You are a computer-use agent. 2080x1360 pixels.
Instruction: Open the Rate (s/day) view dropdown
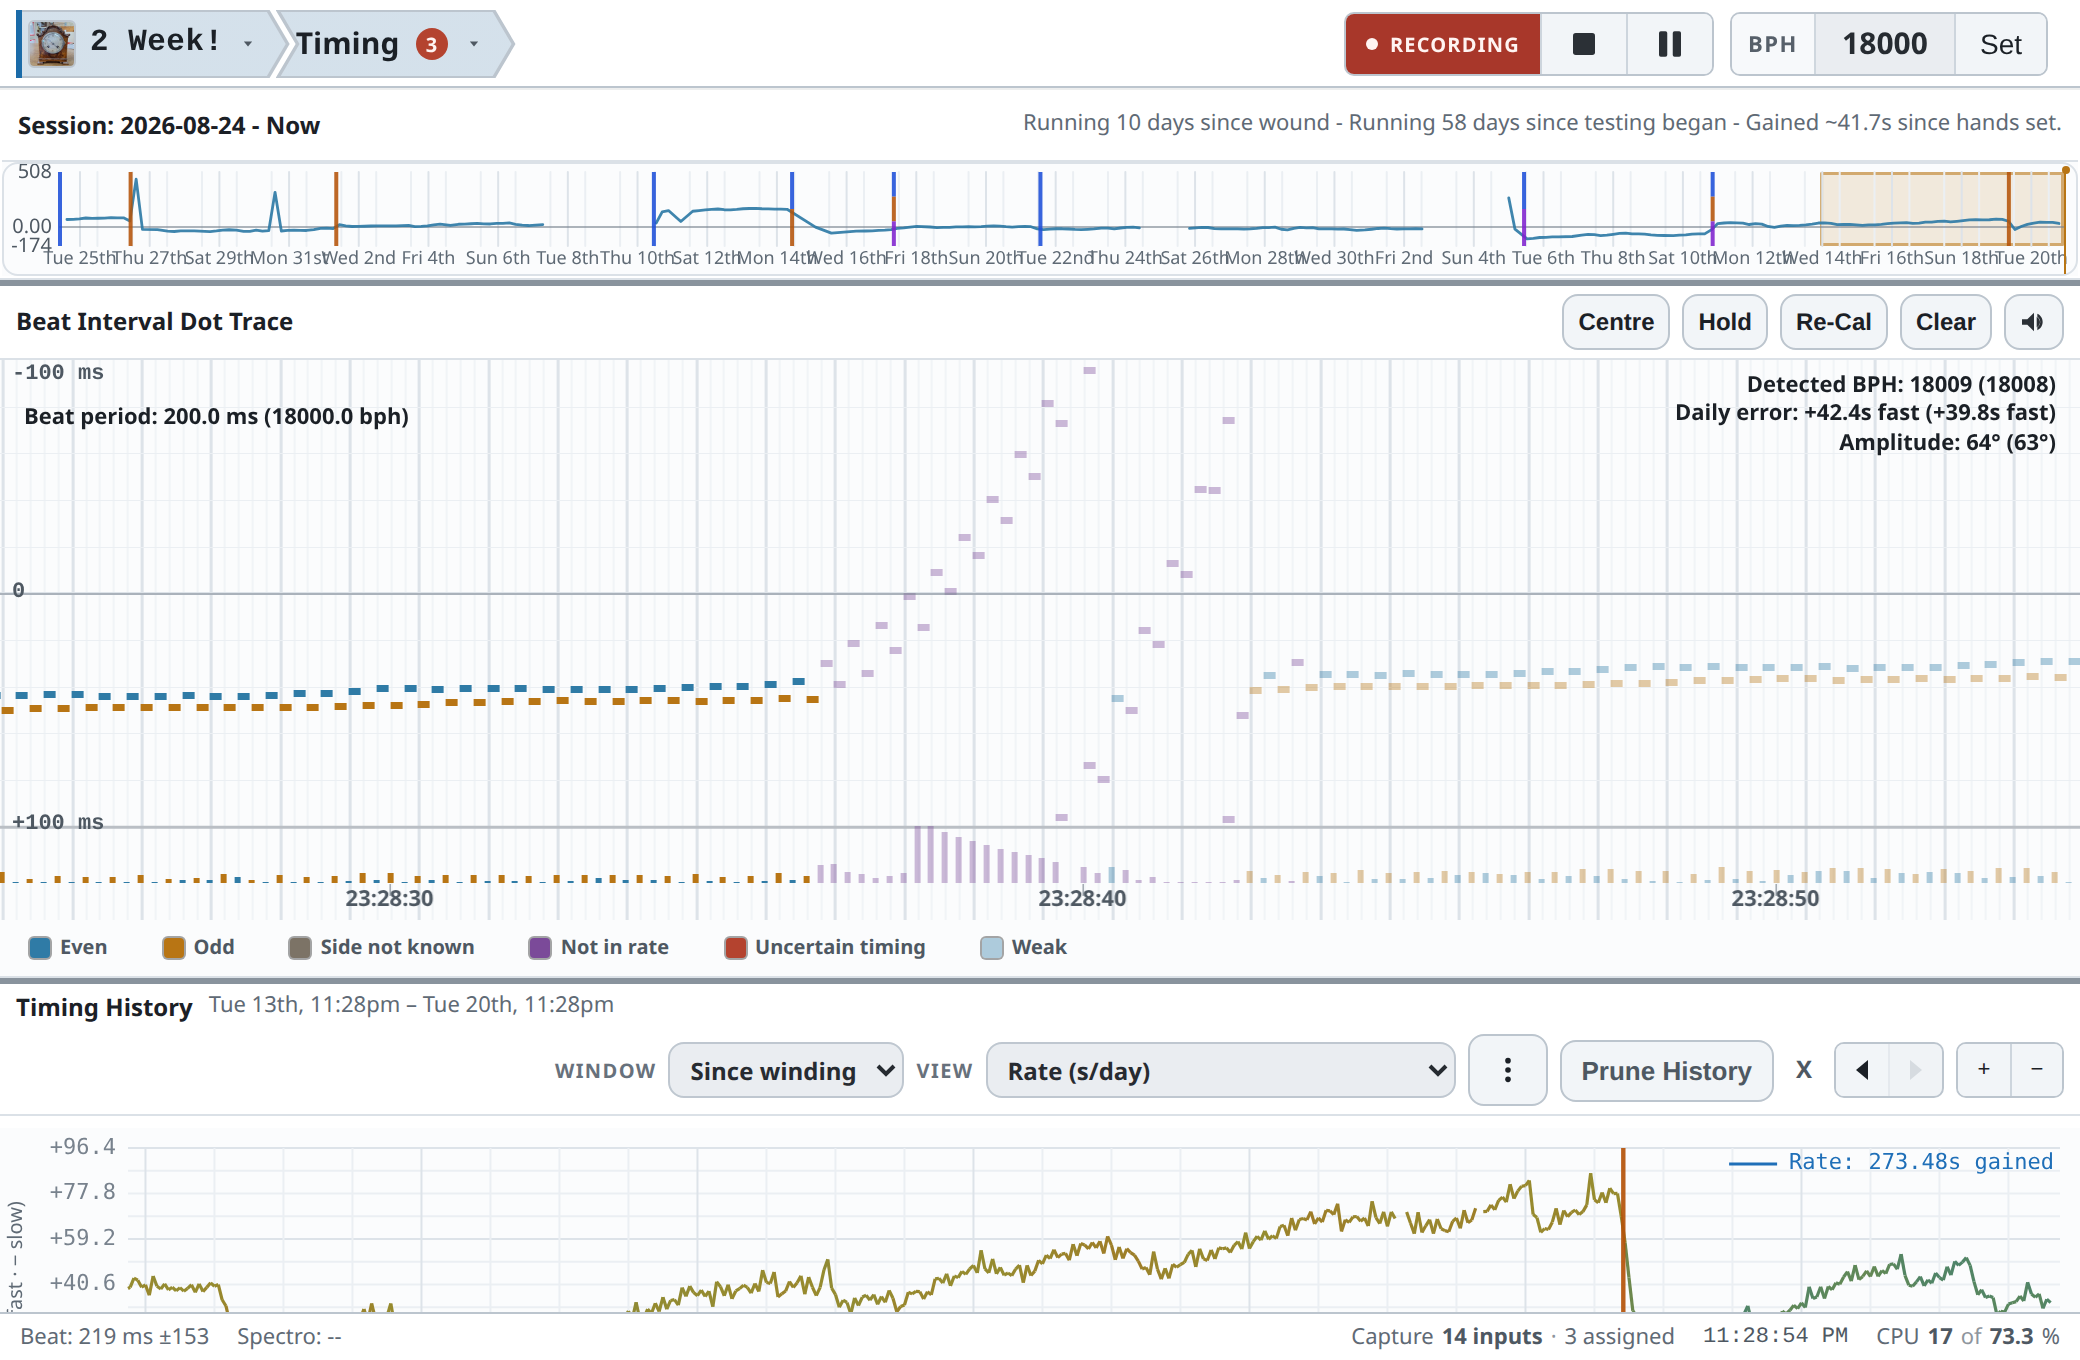[1220, 1071]
